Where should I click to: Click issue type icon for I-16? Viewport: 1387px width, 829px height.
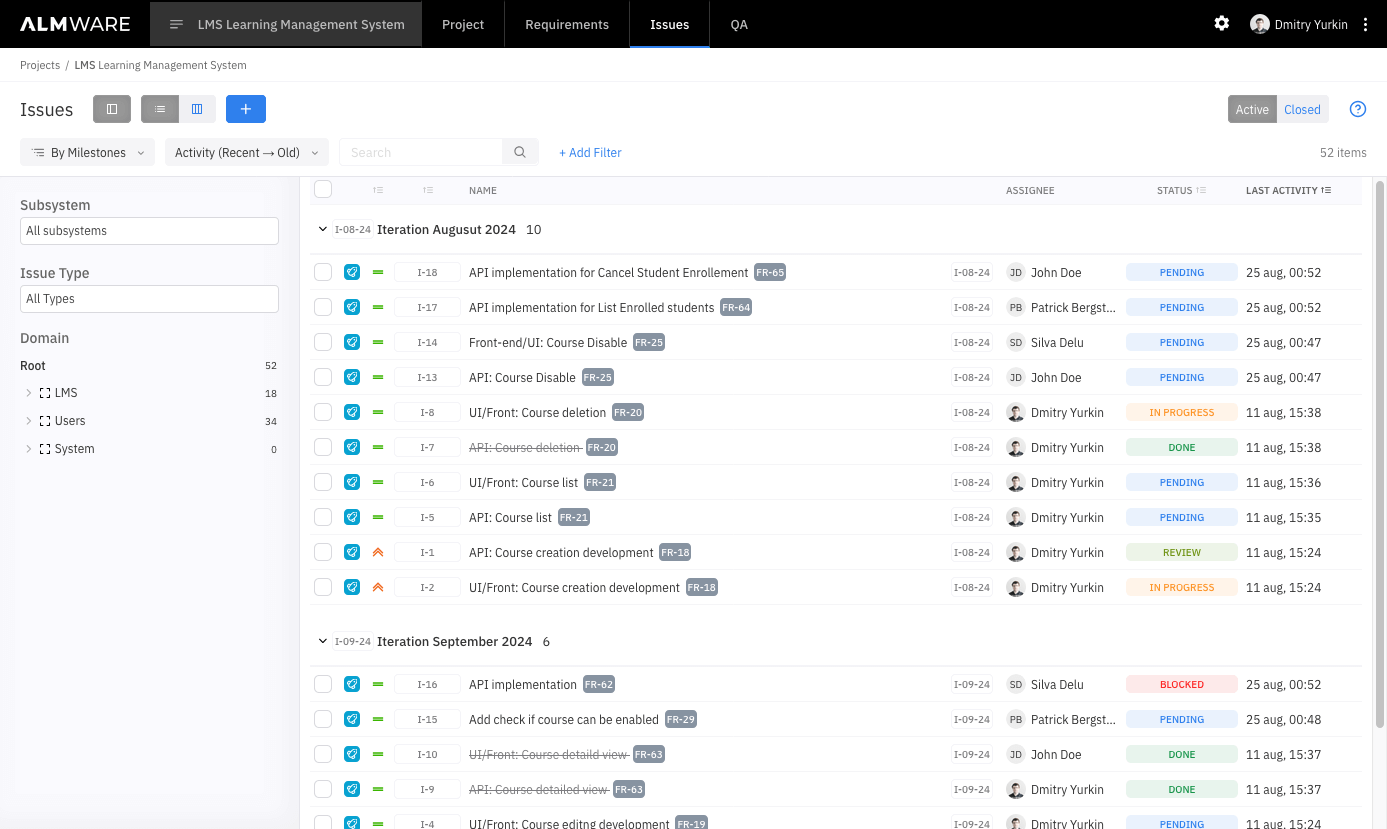tap(352, 684)
